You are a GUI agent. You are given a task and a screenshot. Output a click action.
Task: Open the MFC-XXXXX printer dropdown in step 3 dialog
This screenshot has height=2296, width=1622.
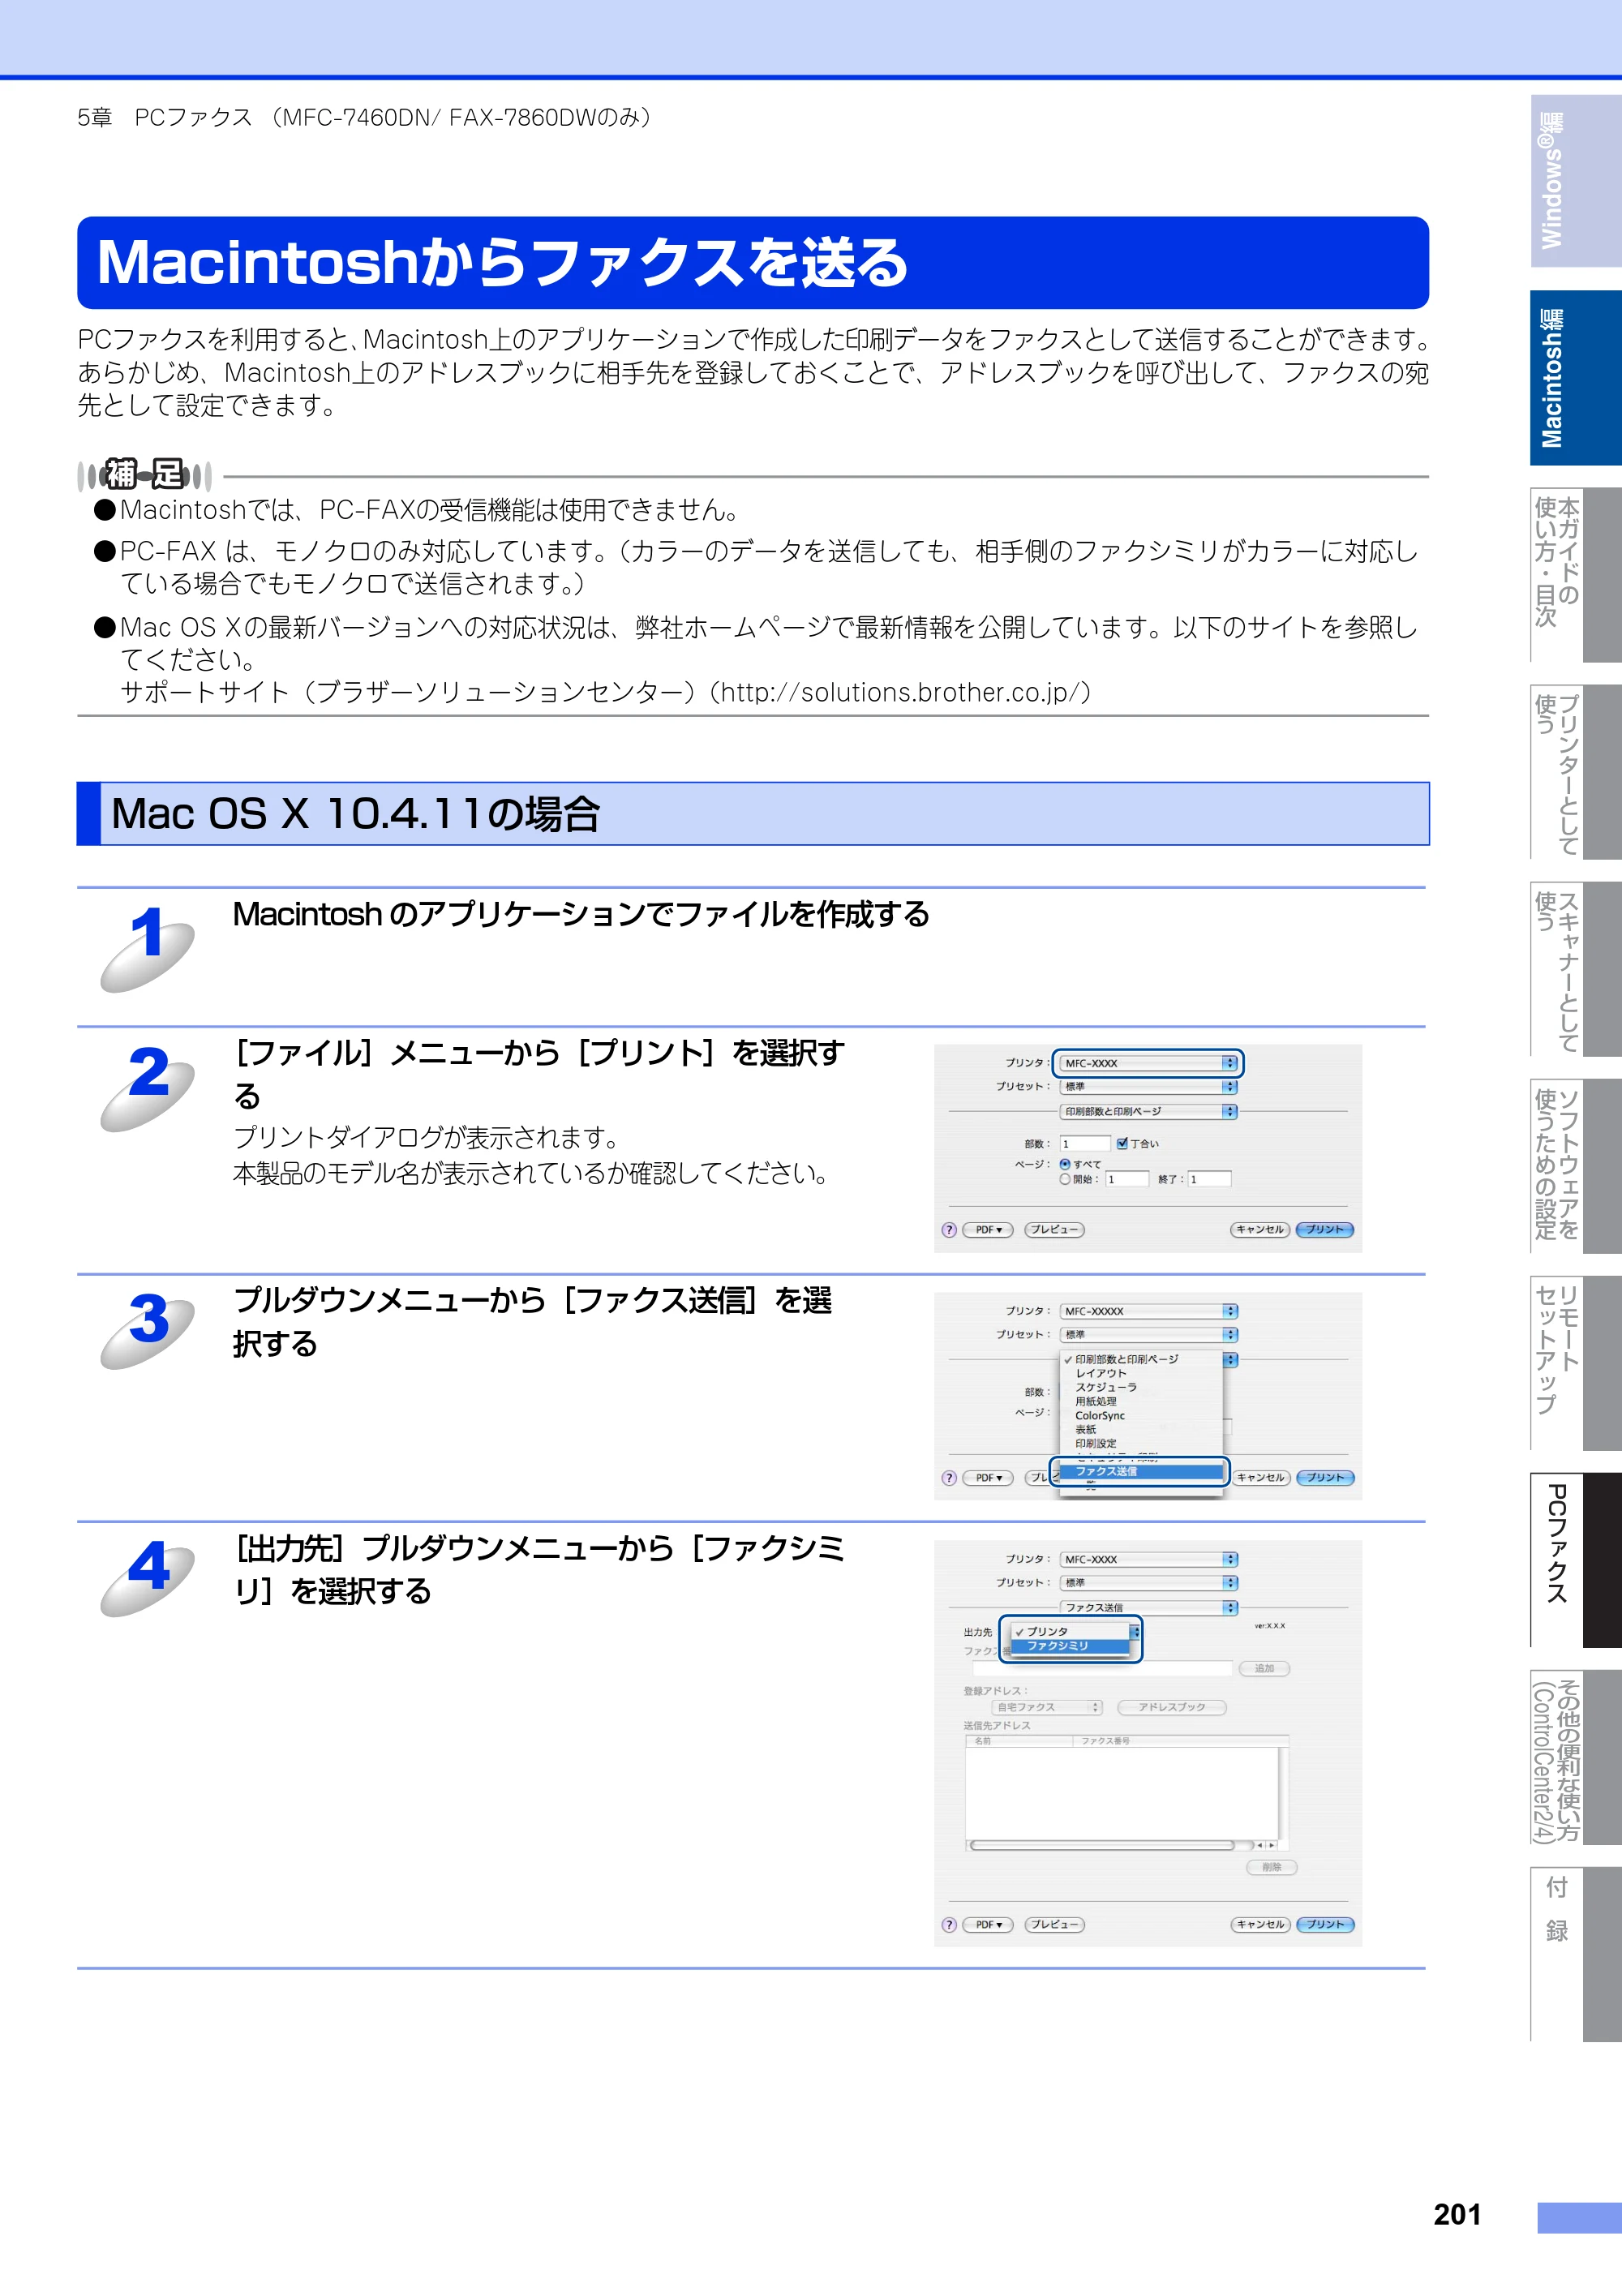[x=1148, y=1311]
